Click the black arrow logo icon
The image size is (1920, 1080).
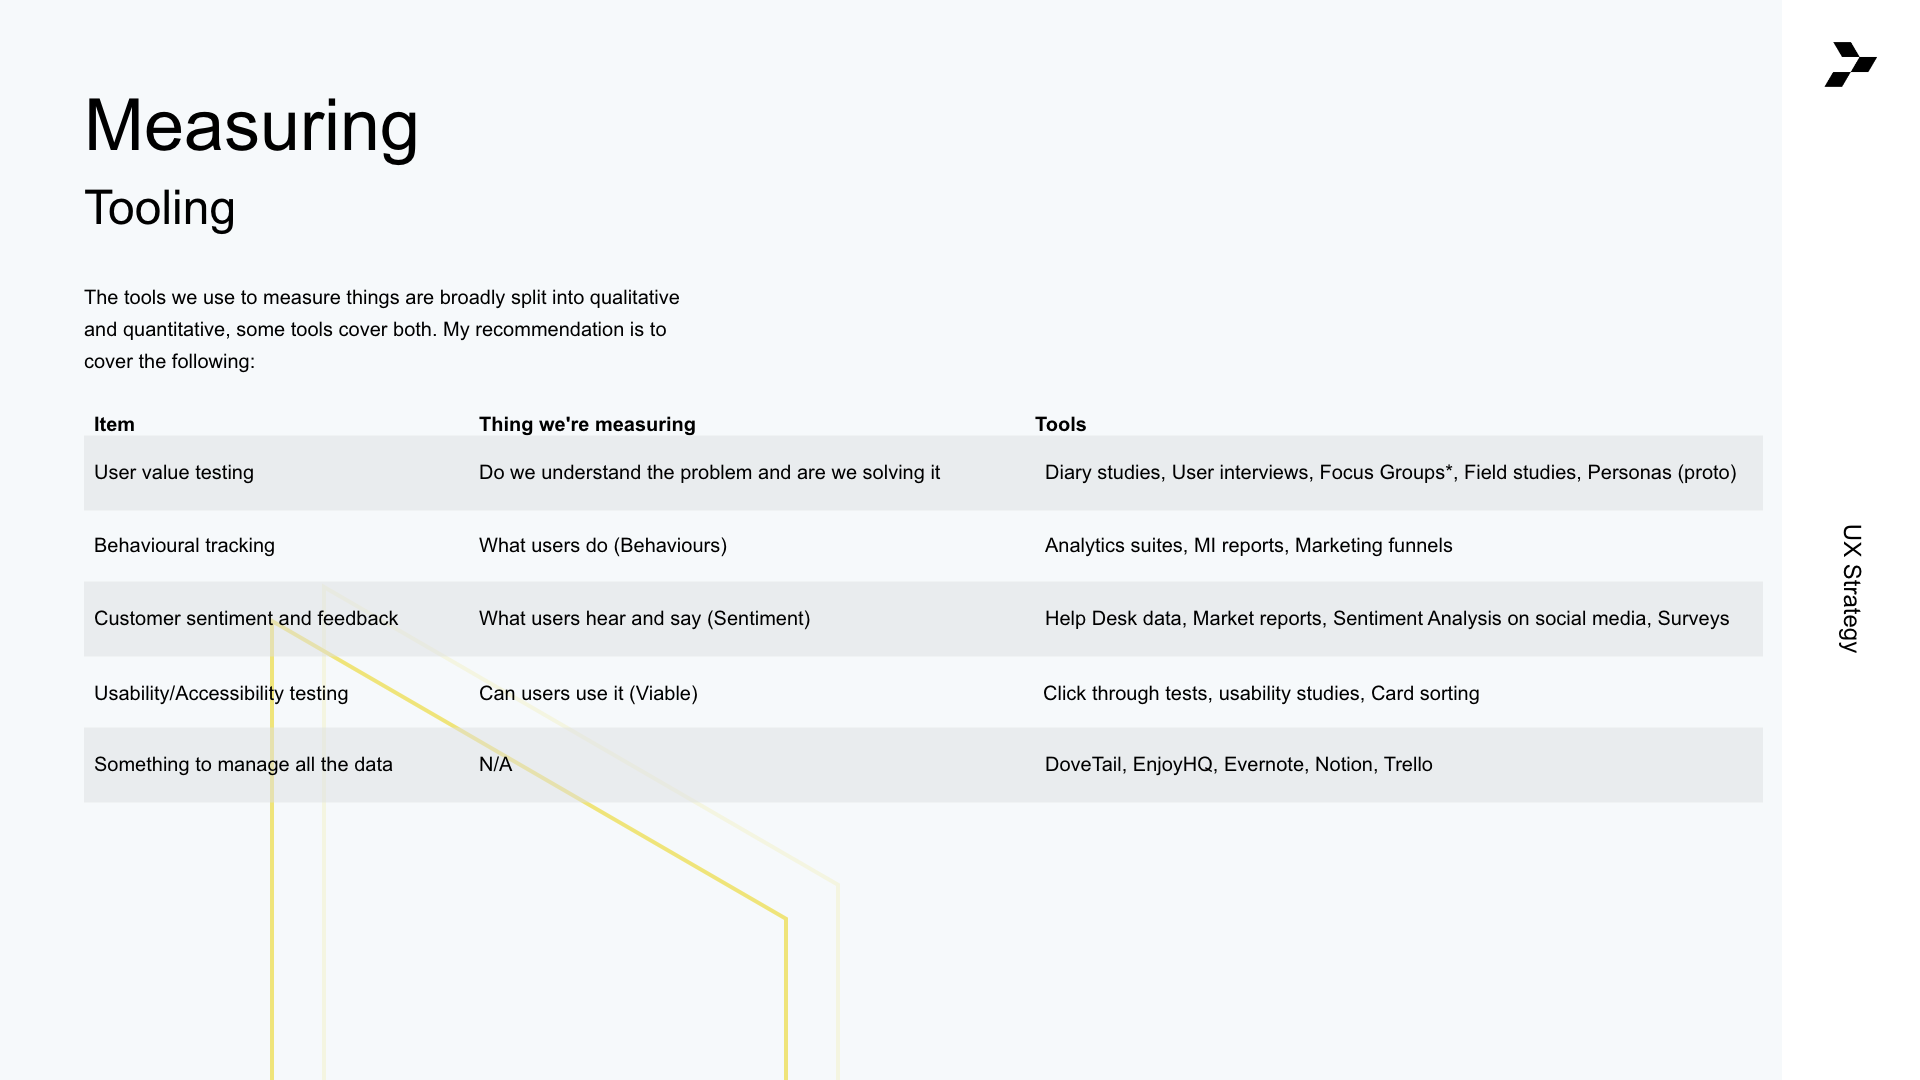(1850, 65)
